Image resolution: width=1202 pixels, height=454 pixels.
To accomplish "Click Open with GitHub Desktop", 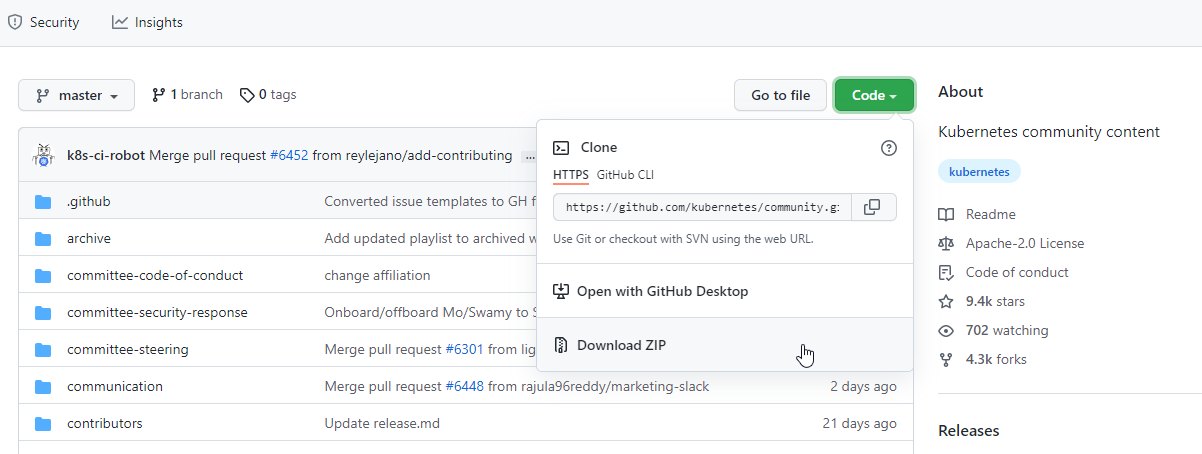I will (725, 291).
